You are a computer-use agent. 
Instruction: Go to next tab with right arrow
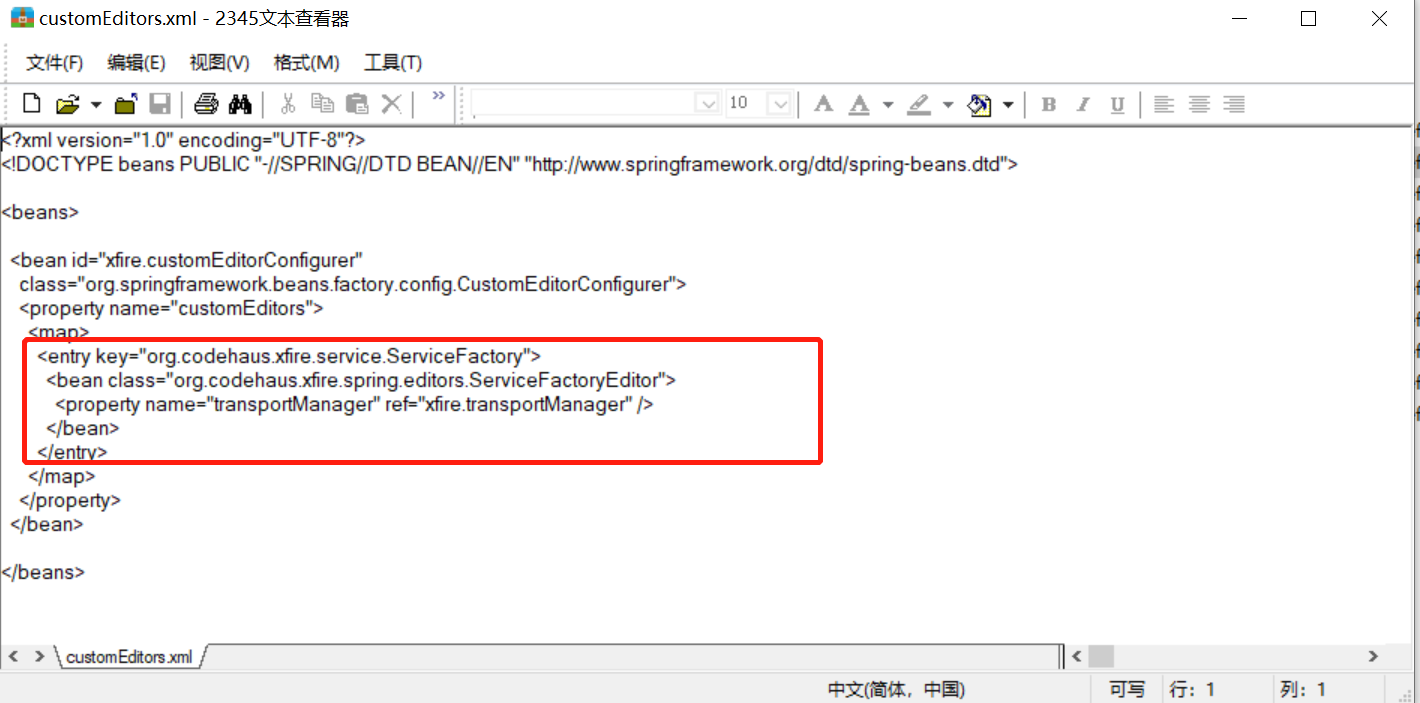[x=40, y=657]
